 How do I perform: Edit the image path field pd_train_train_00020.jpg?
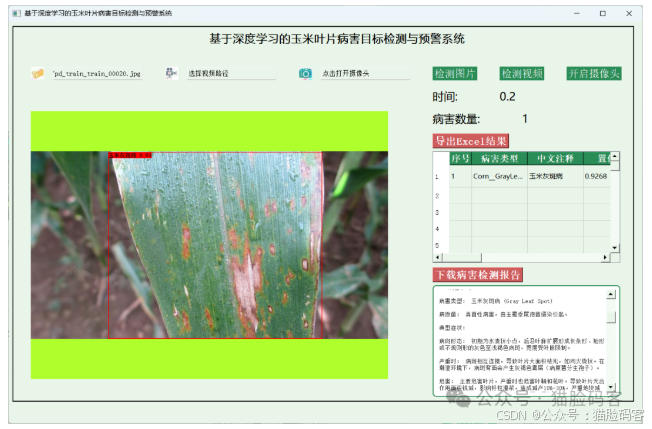pyautogui.click(x=97, y=74)
